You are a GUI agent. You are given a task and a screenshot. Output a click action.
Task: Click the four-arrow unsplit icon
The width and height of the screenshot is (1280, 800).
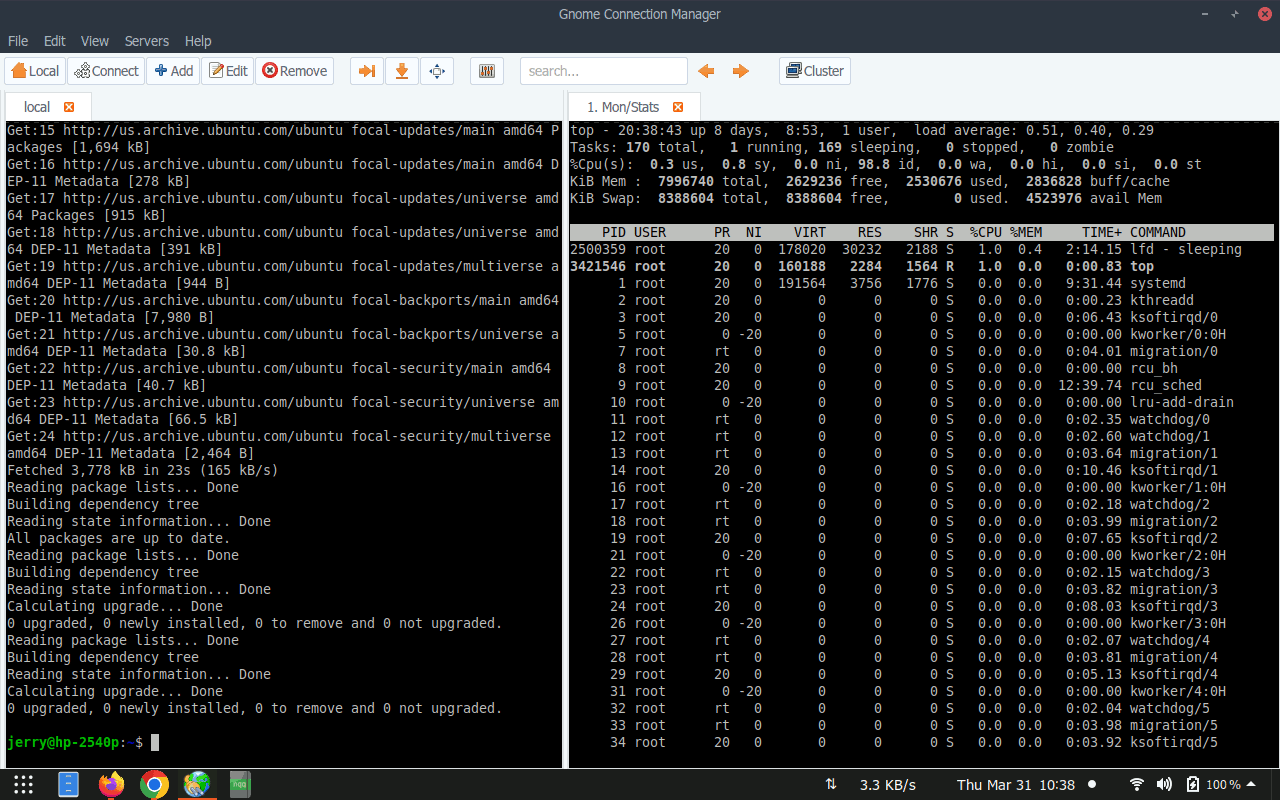[437, 71]
